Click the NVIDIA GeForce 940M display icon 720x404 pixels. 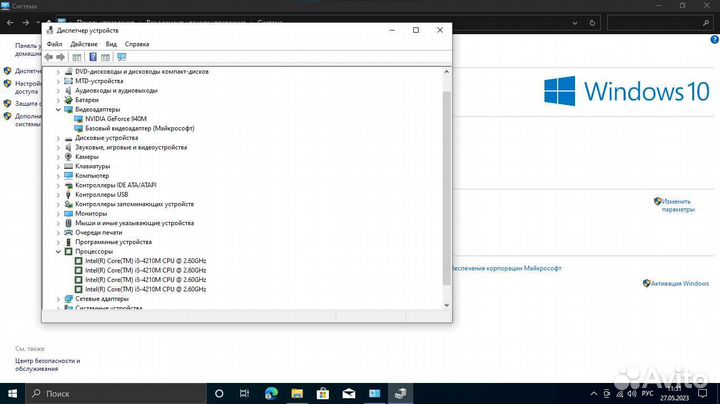79,119
